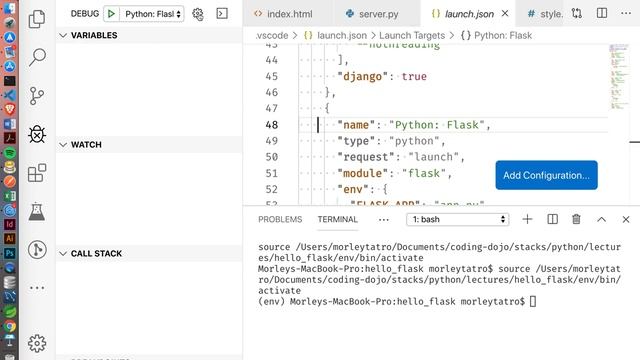640x360 pixels.
Task: Open editor More Actions ellipsis
Action: (x=626, y=13)
